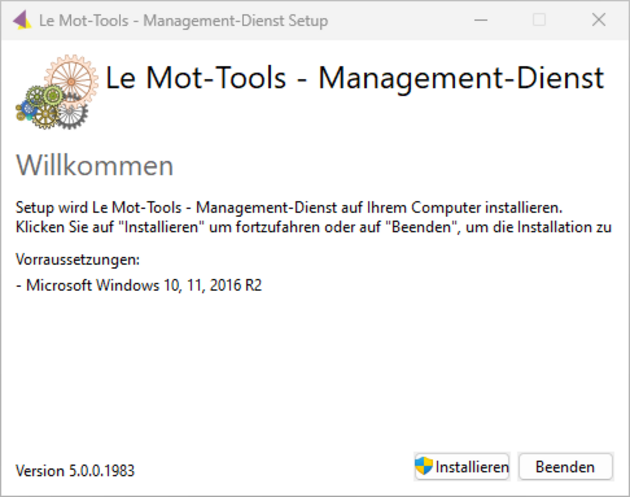The image size is (630, 497).
Task: Minimize the setup window
Action: pos(481,20)
